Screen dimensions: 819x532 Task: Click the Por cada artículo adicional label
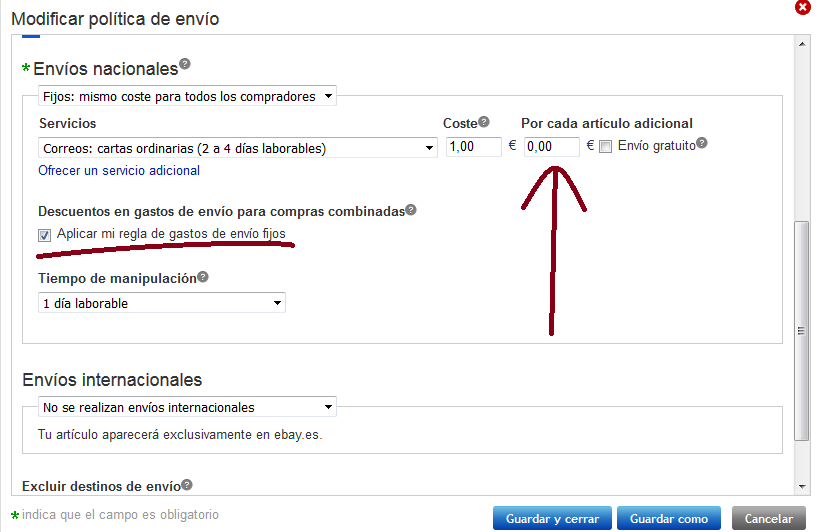[x=607, y=123]
